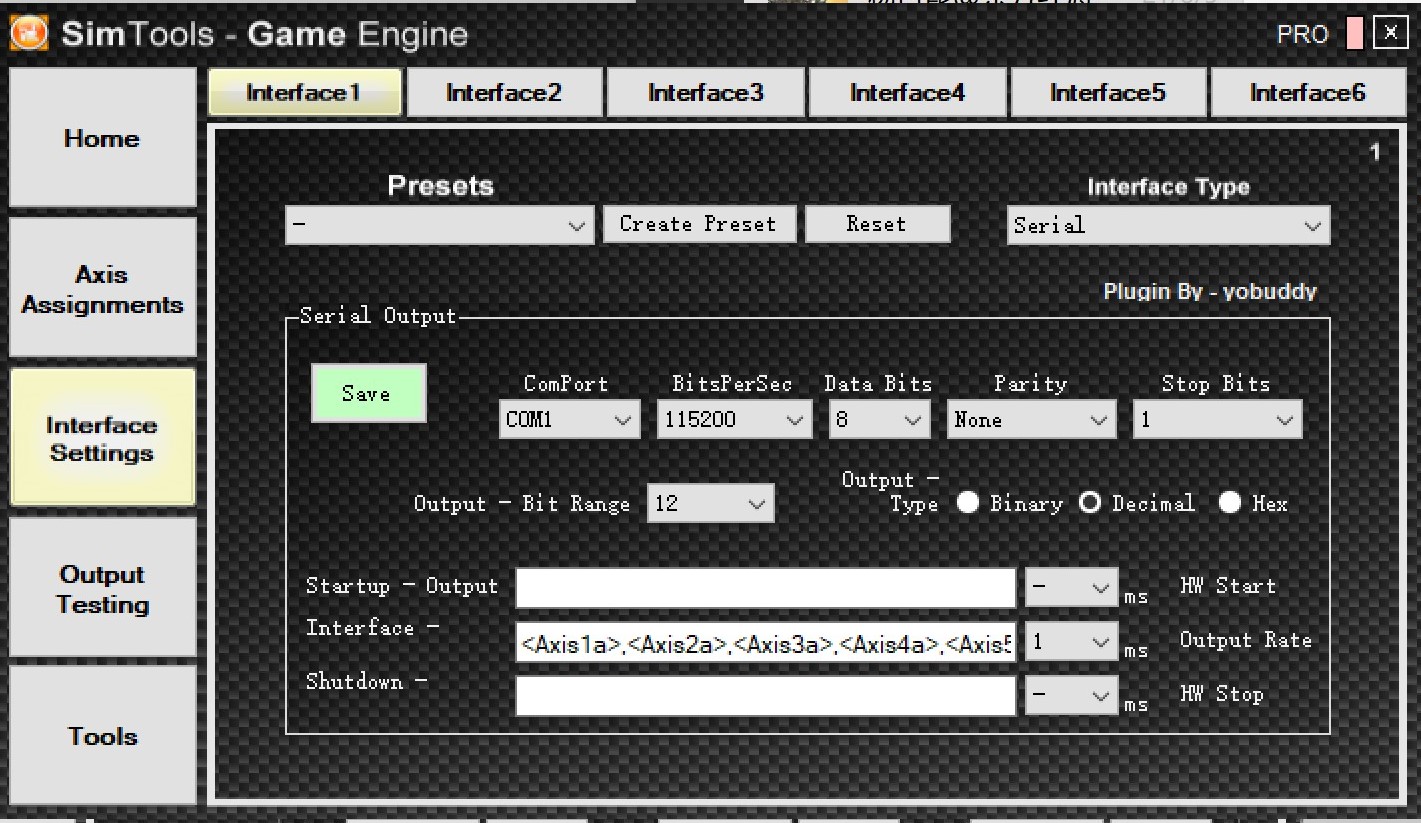Open the Tools section
The width and height of the screenshot is (1421, 823).
pos(102,737)
